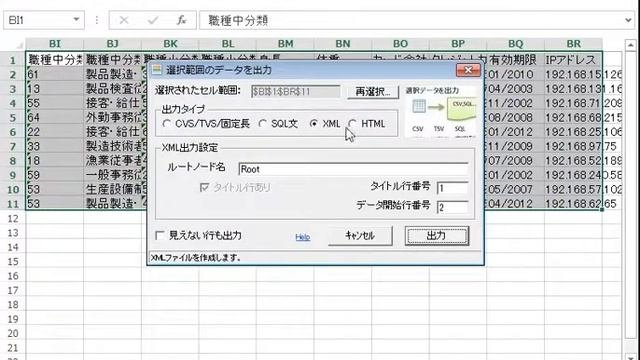Click the 出力 button
Screen dimensions: 640x360
pyautogui.click(x=437, y=236)
